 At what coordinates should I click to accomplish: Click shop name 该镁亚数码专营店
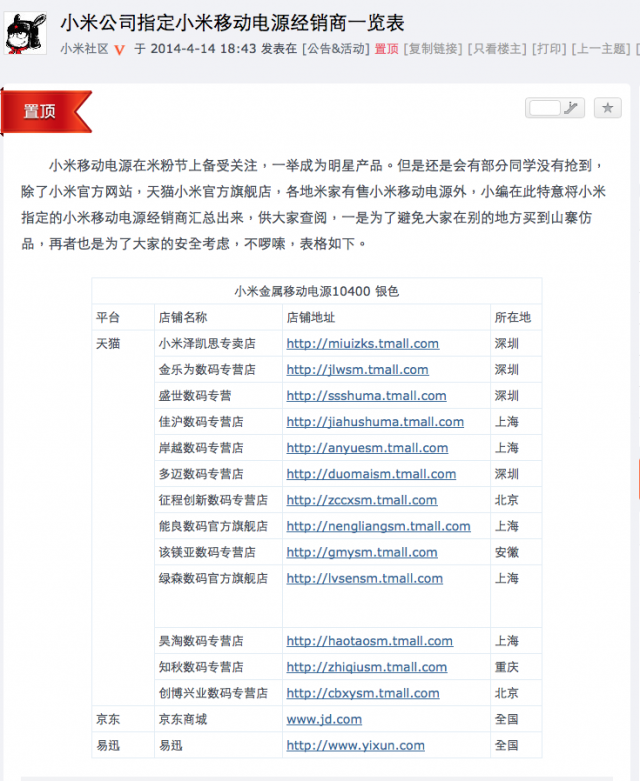coord(207,552)
